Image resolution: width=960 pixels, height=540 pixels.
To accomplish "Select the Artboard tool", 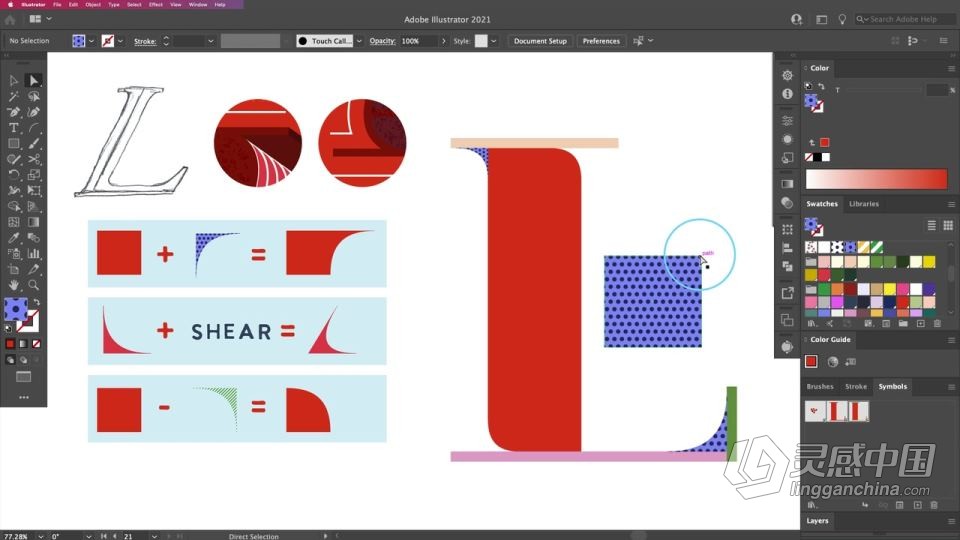I will tap(13, 269).
